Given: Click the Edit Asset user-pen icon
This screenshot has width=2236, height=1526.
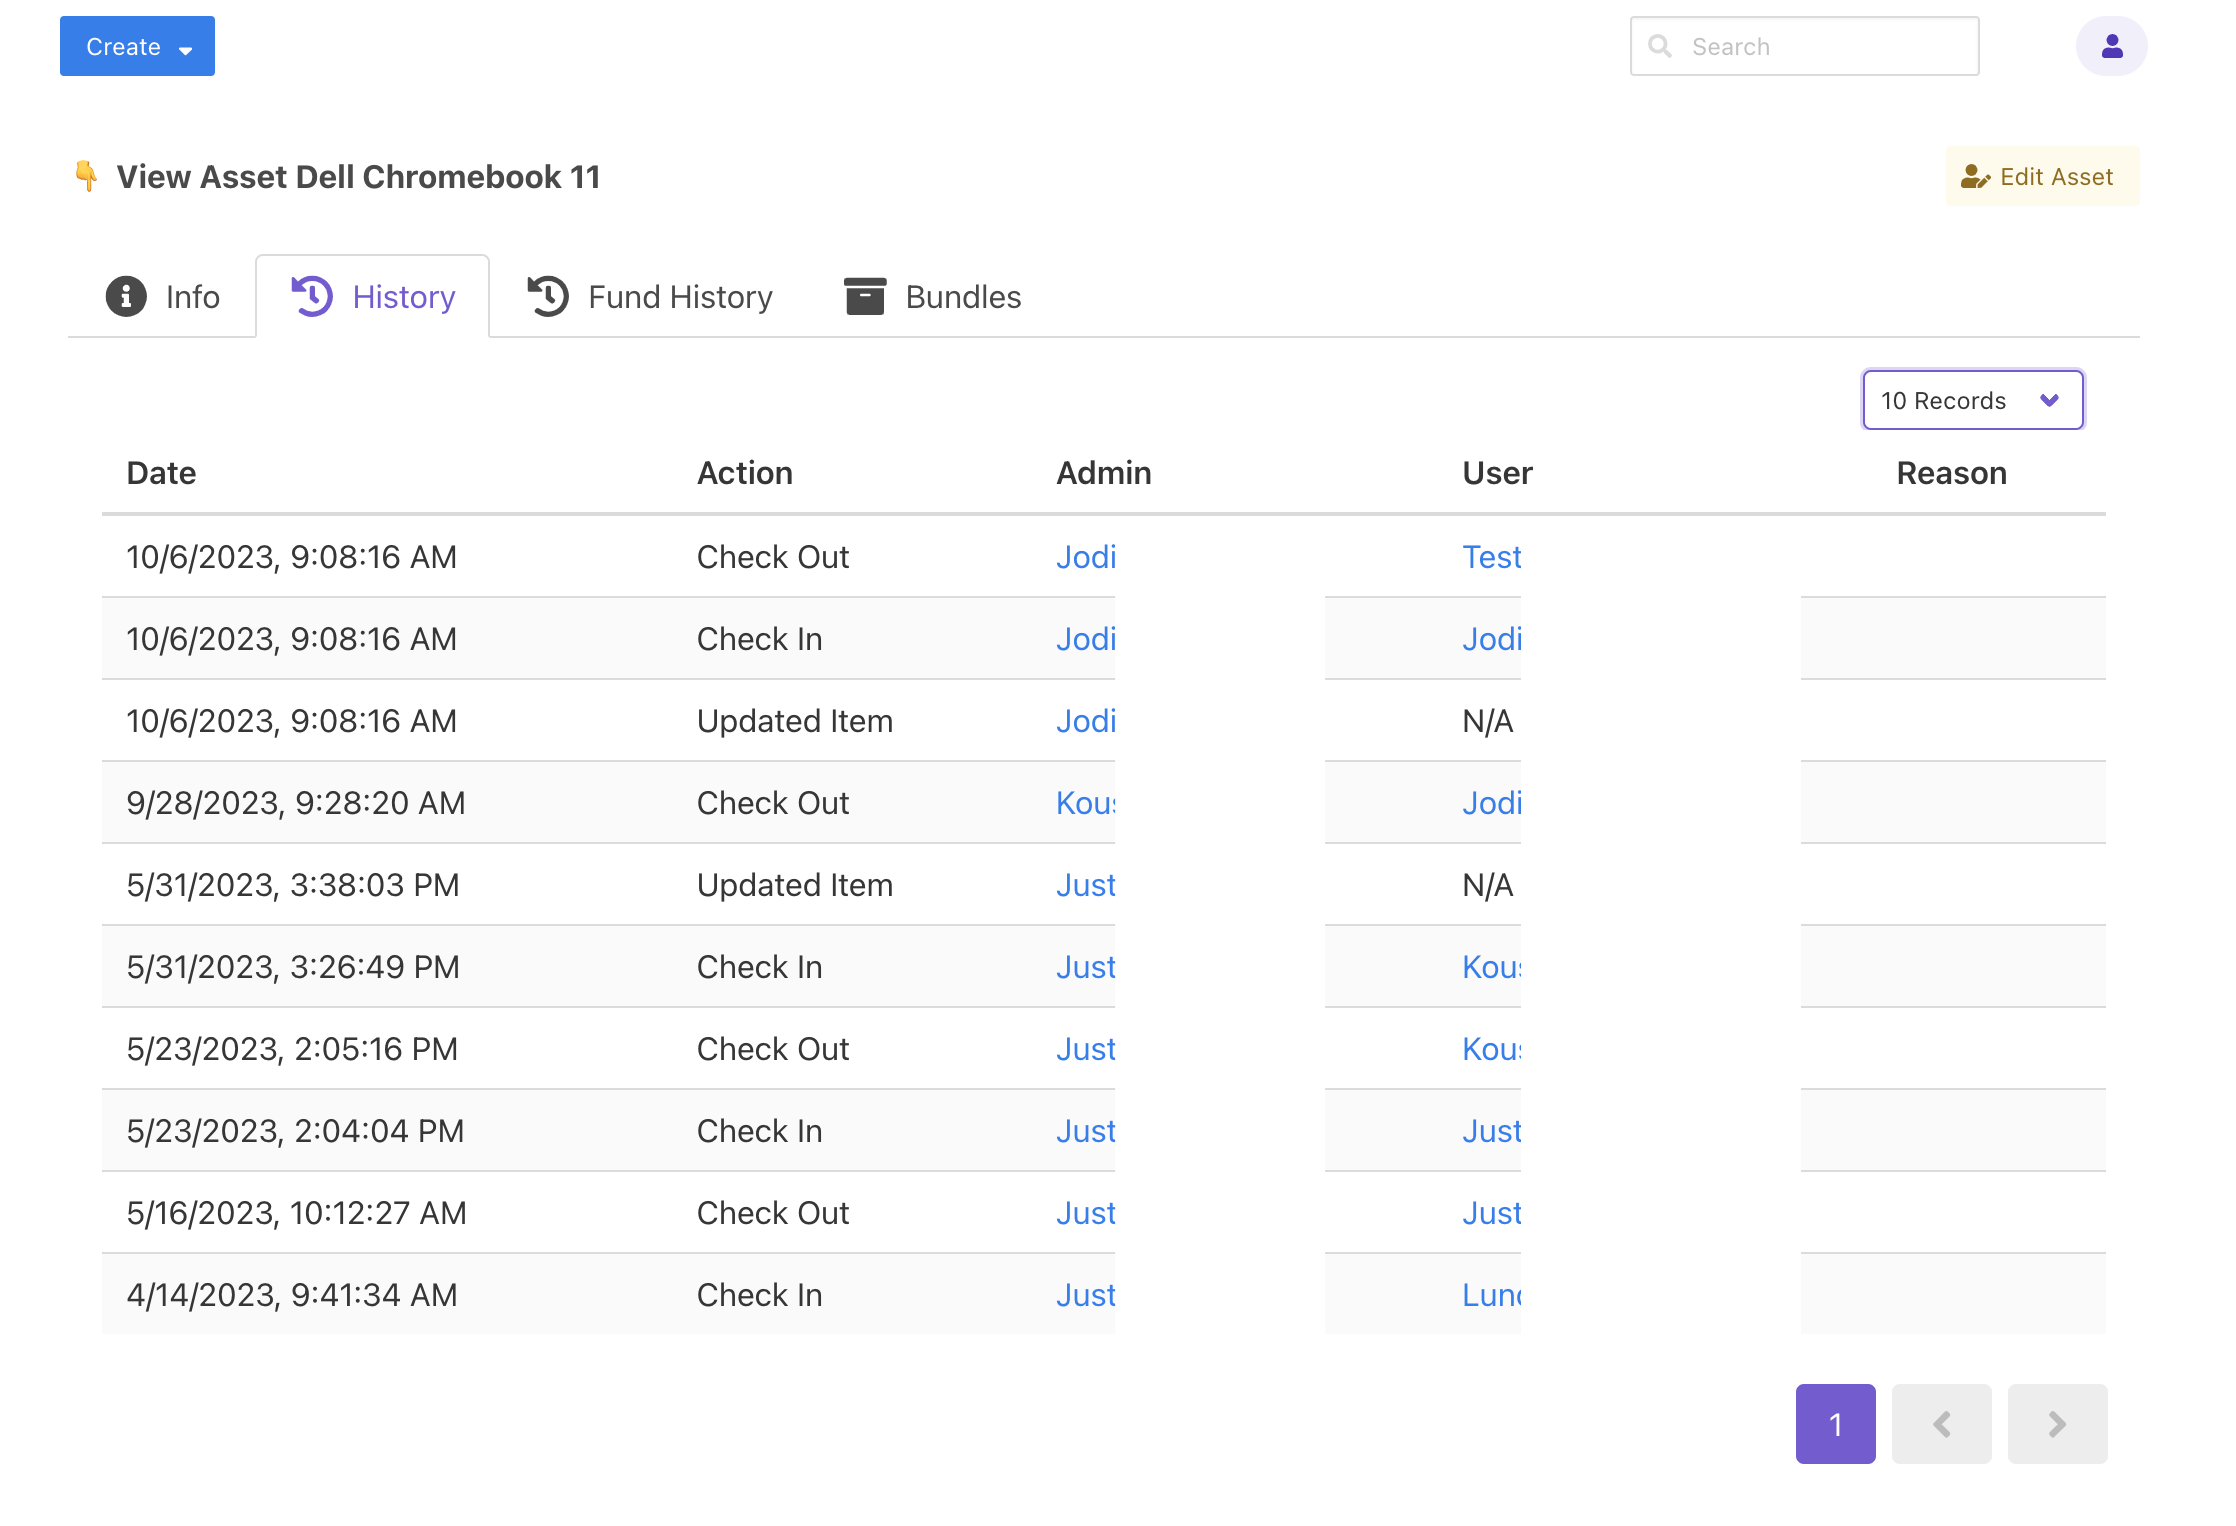Looking at the screenshot, I should (x=1974, y=177).
